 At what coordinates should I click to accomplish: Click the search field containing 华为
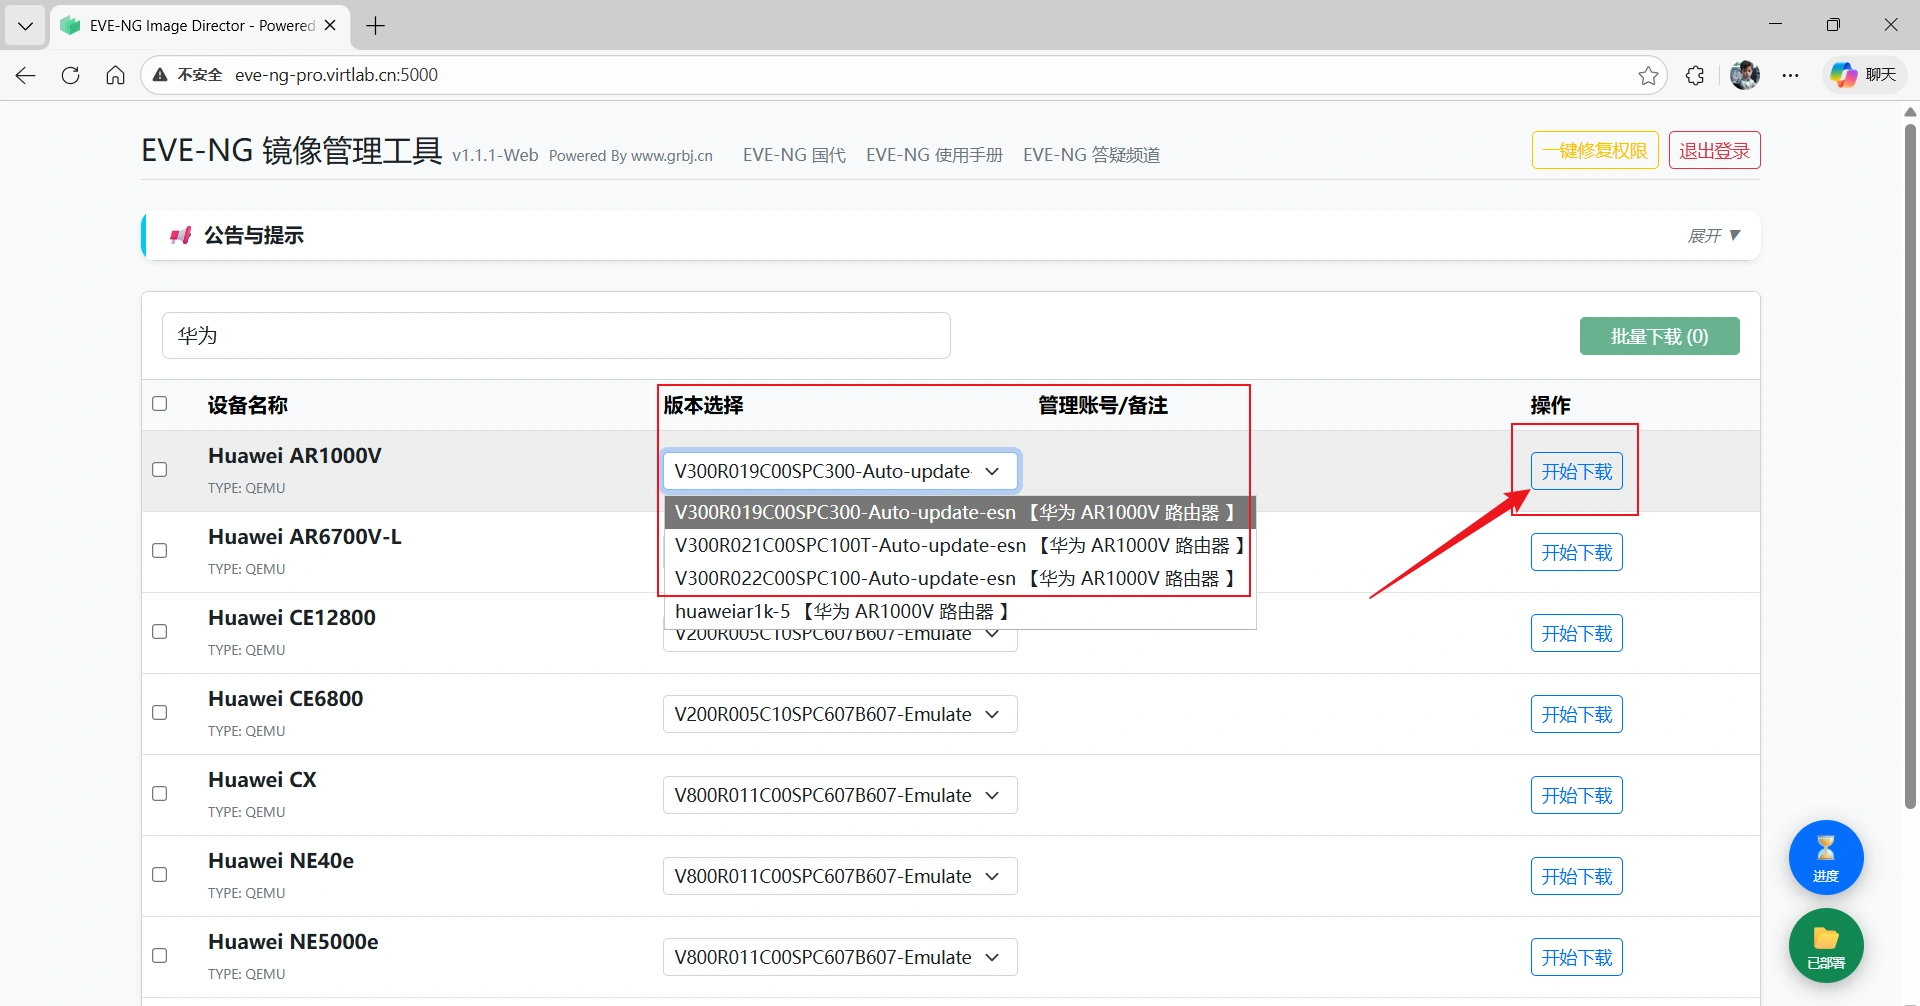(556, 335)
